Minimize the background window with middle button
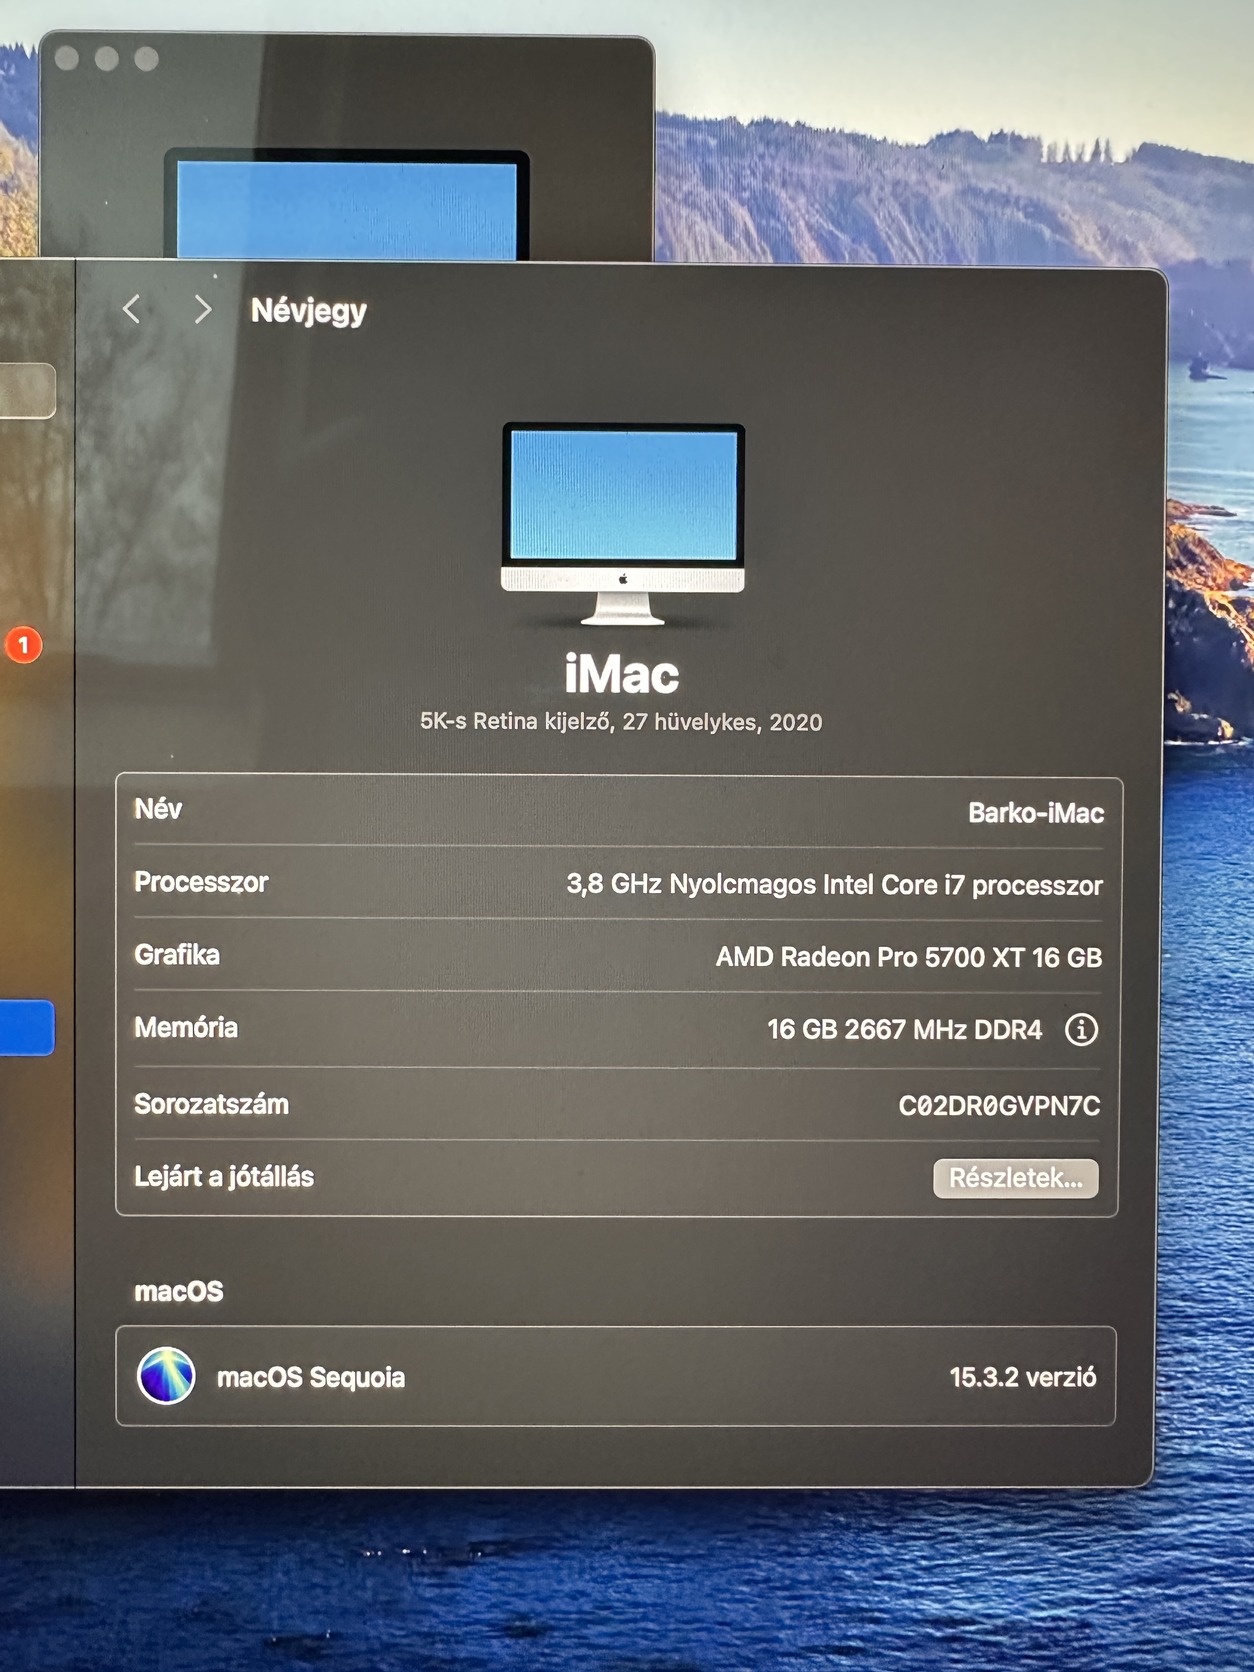The height and width of the screenshot is (1672, 1254). pos(107,58)
